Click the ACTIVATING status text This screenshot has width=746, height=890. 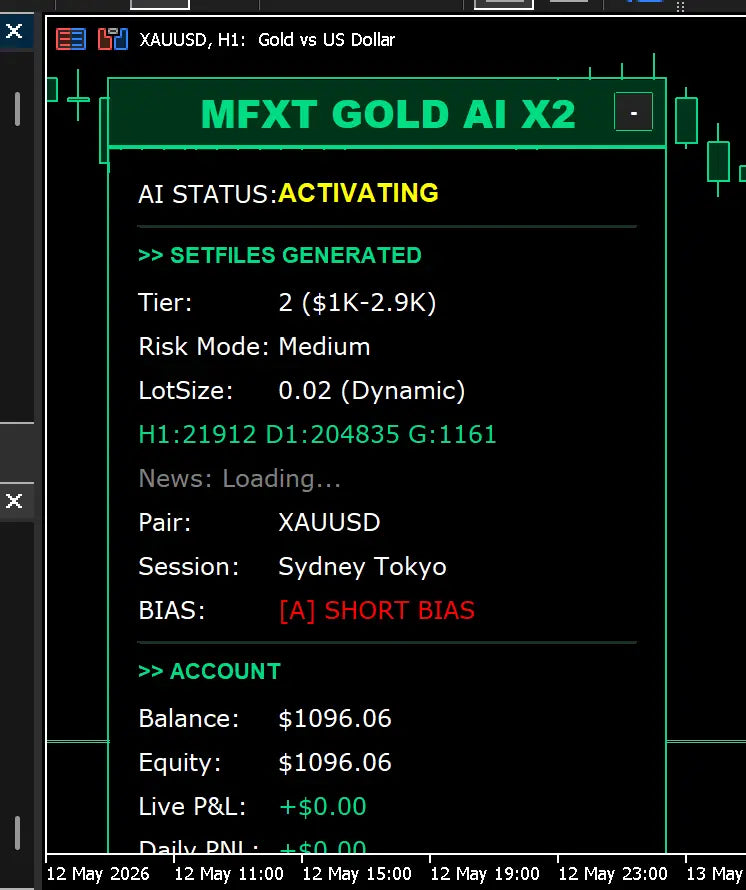tap(358, 193)
